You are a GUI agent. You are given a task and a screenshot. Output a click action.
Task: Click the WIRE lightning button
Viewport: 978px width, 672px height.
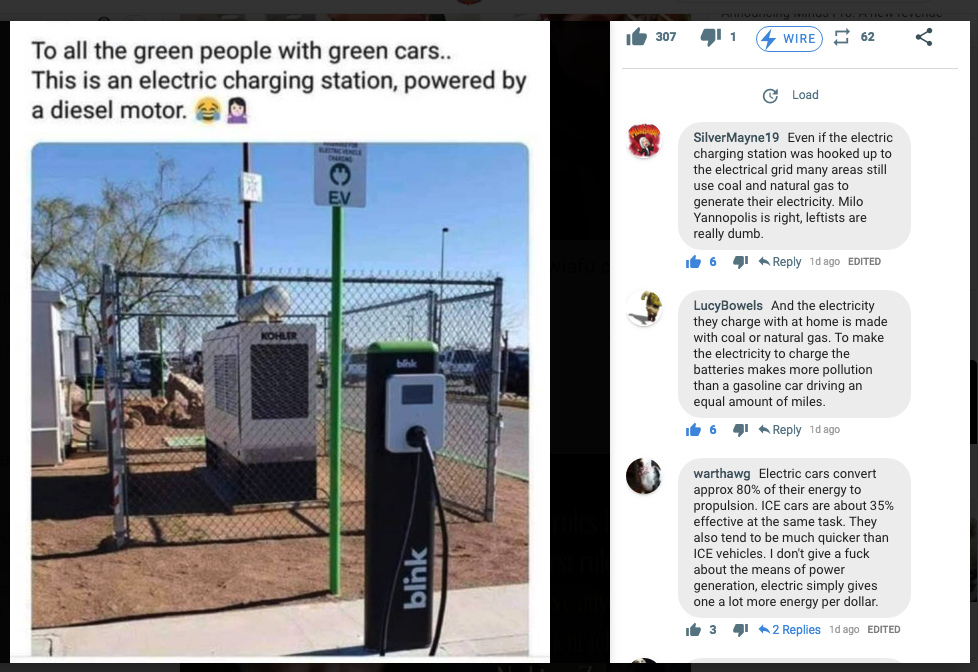(x=789, y=39)
